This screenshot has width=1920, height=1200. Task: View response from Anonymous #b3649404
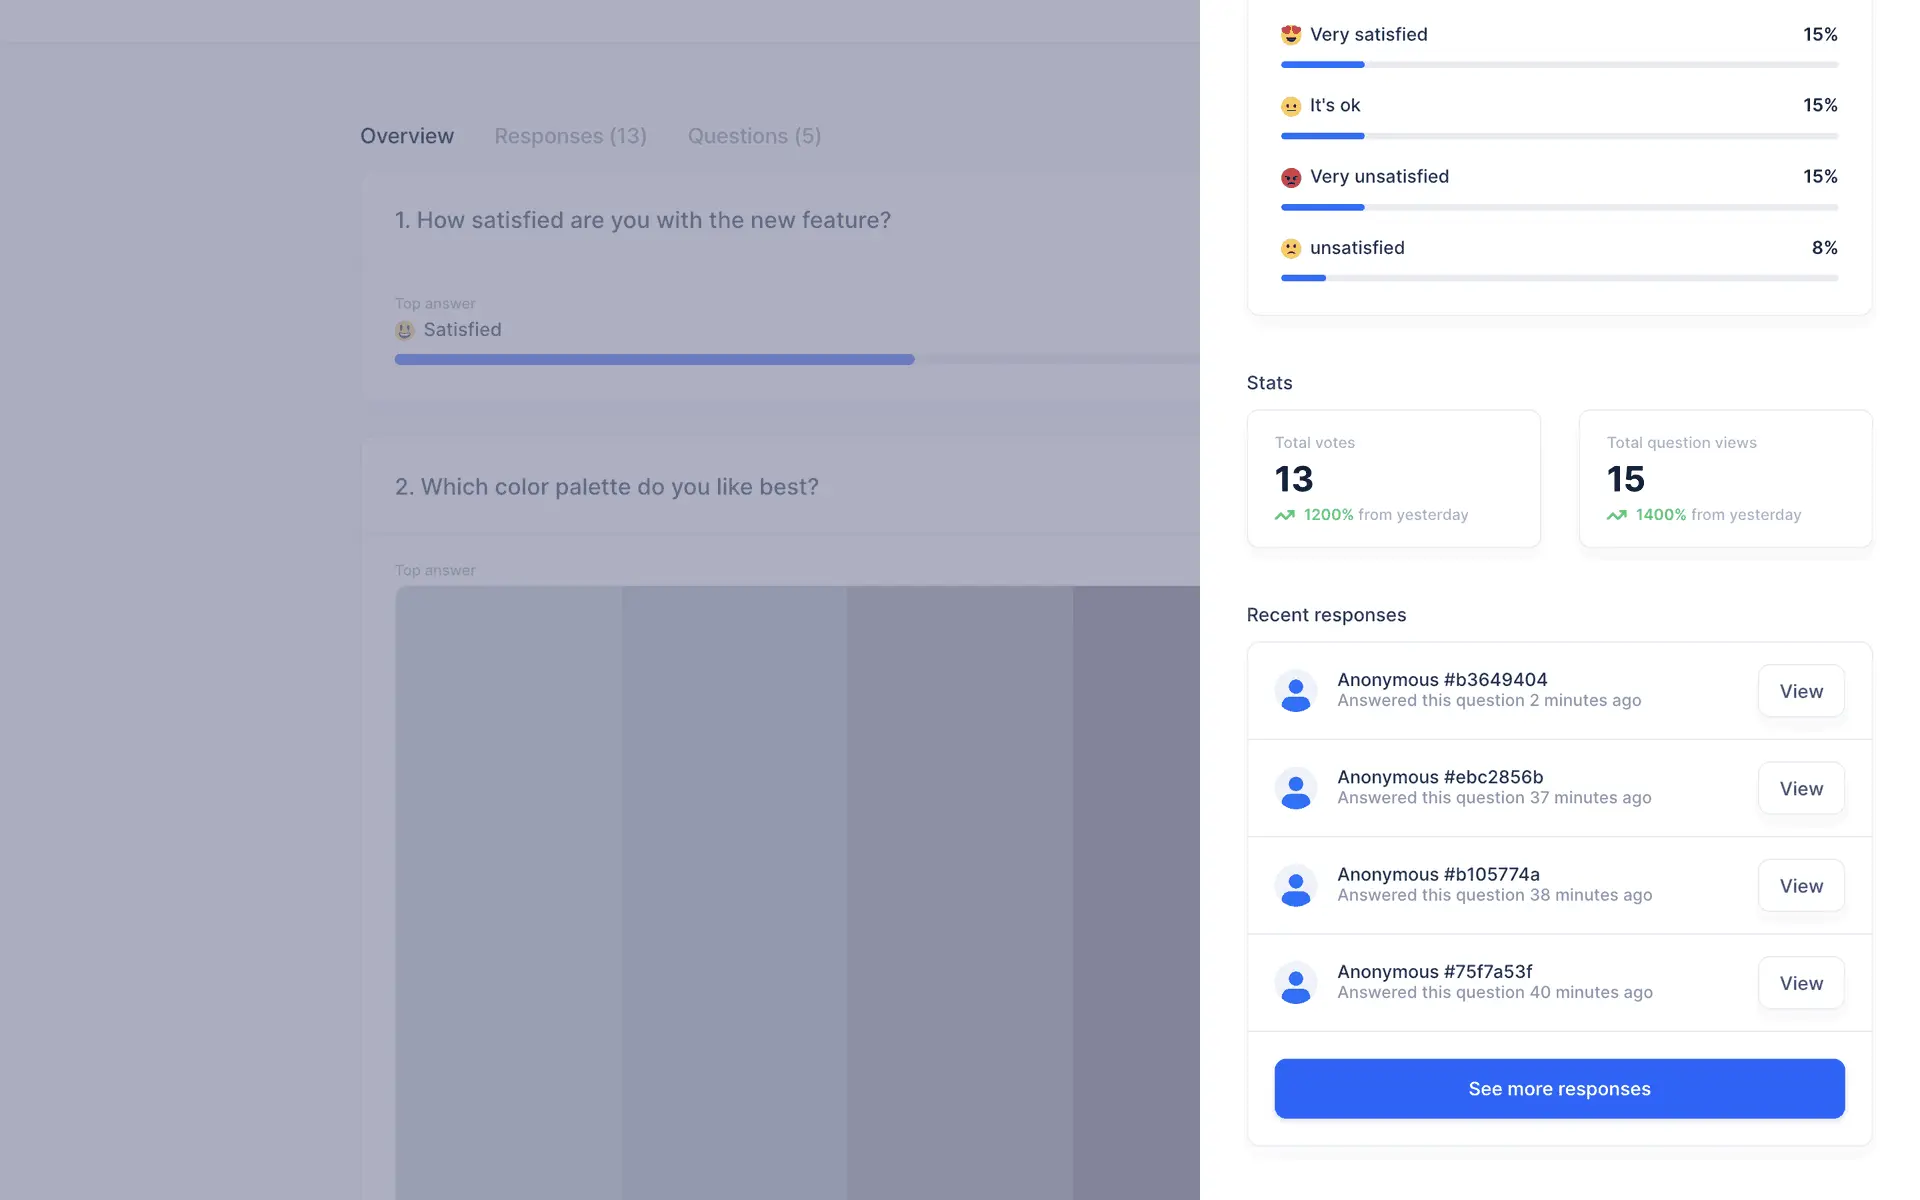(x=1800, y=691)
